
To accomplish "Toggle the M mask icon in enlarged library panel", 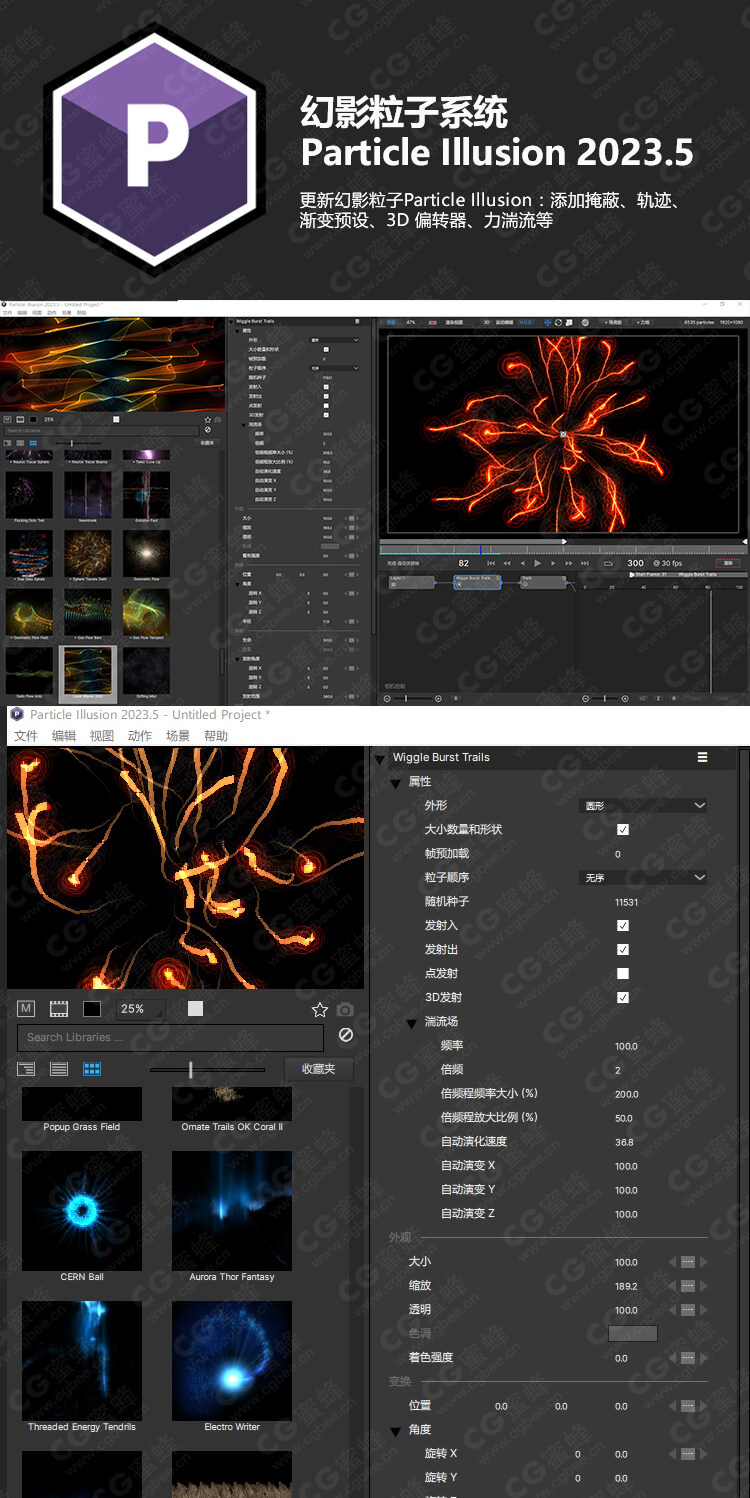I will point(26,1009).
